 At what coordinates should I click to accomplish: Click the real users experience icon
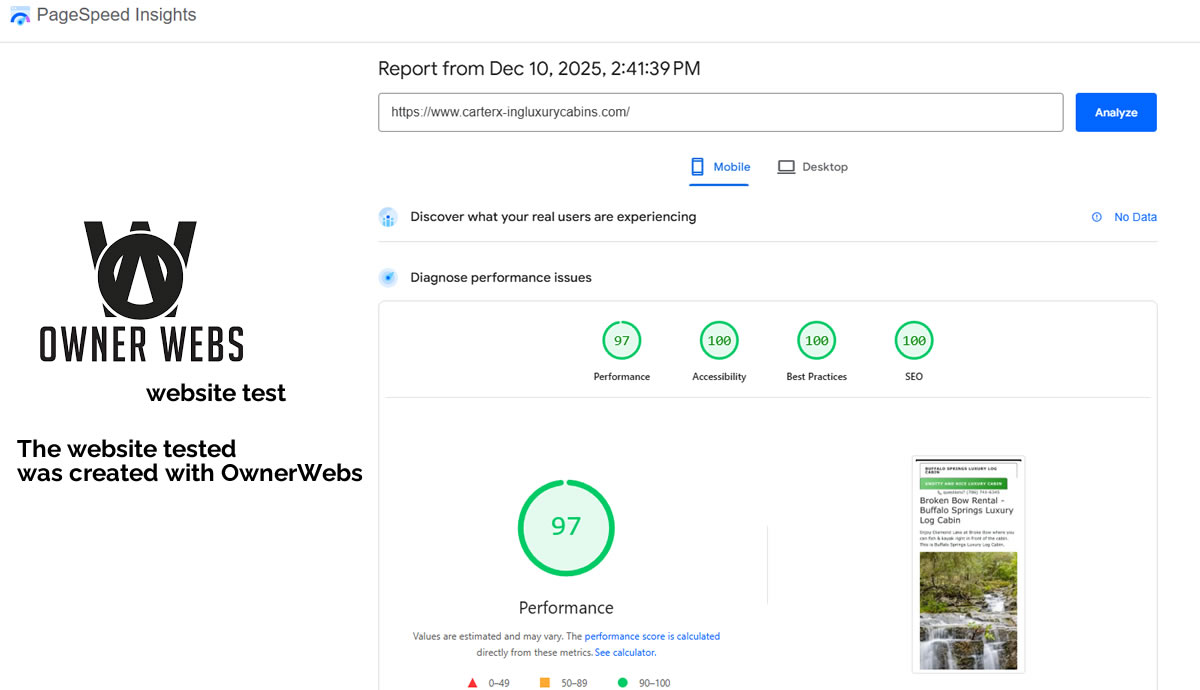coord(388,217)
